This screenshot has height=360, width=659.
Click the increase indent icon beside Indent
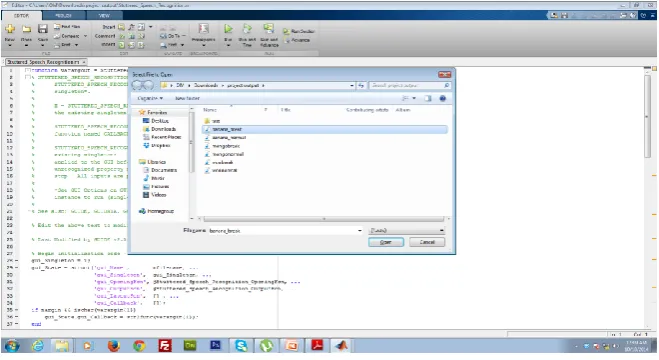[x=121, y=45]
